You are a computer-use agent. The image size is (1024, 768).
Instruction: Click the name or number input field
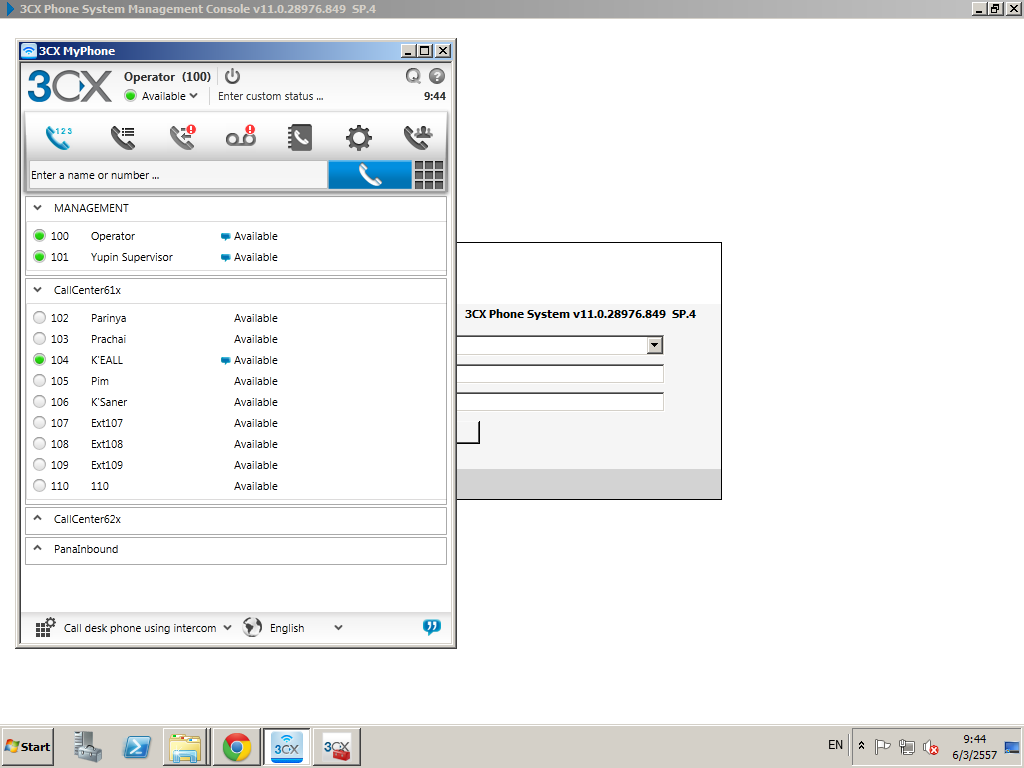tap(178, 175)
